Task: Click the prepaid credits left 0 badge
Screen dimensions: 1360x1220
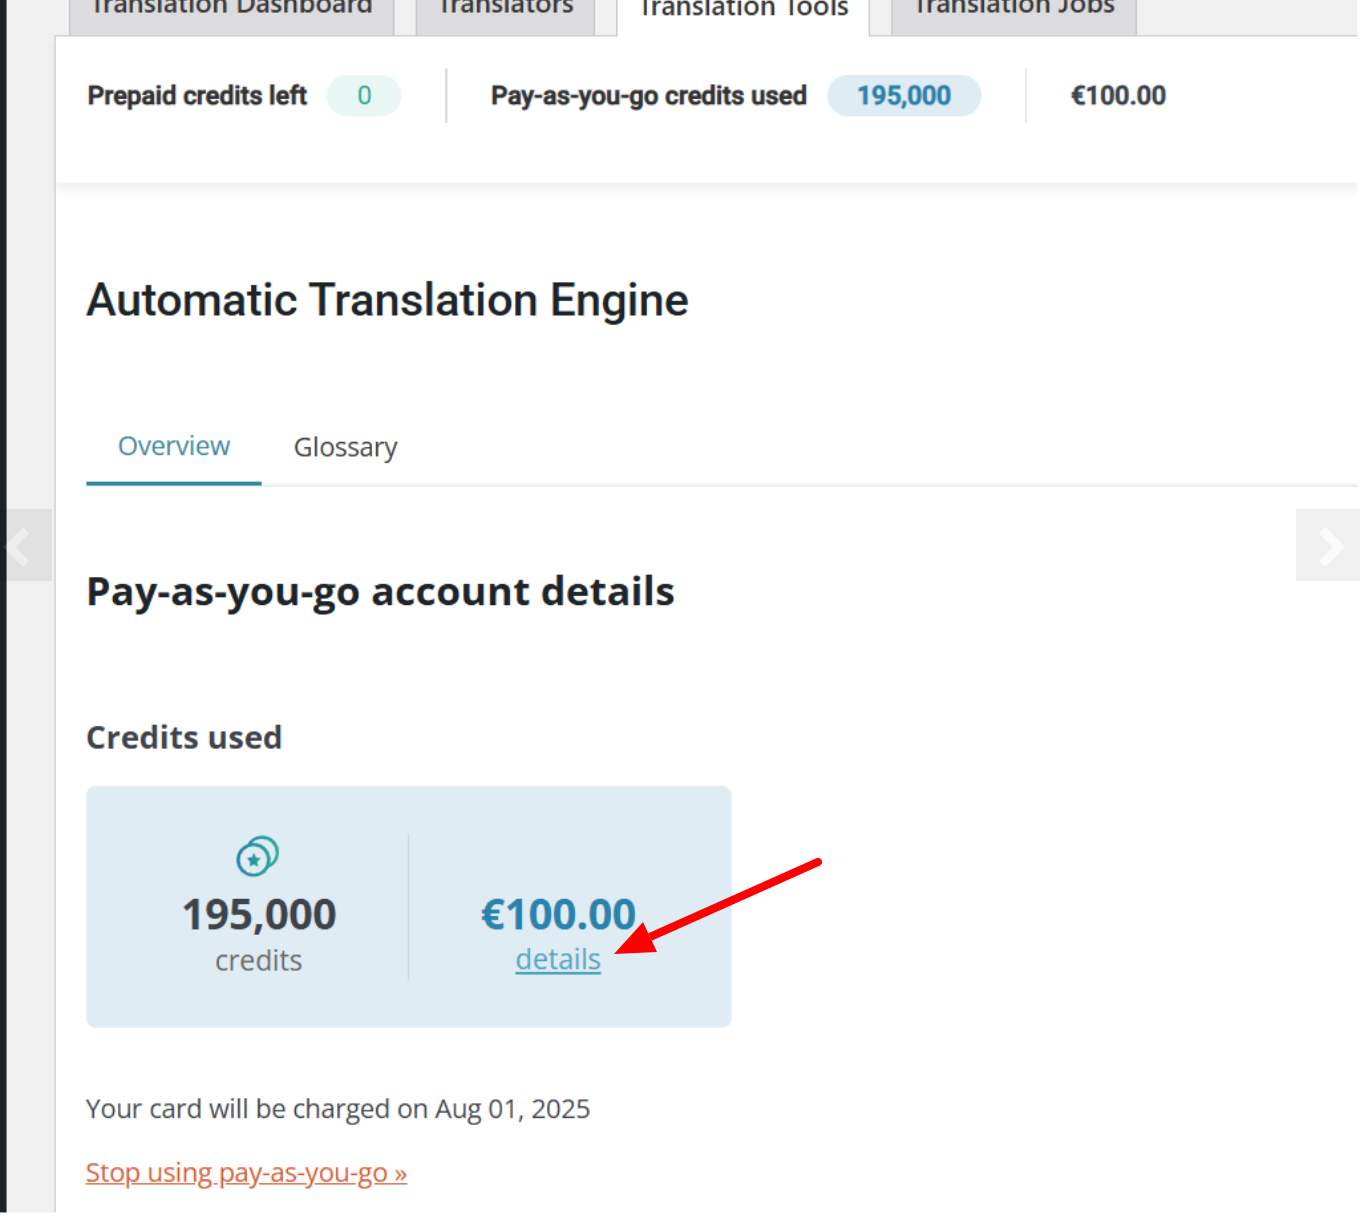Action: (364, 96)
